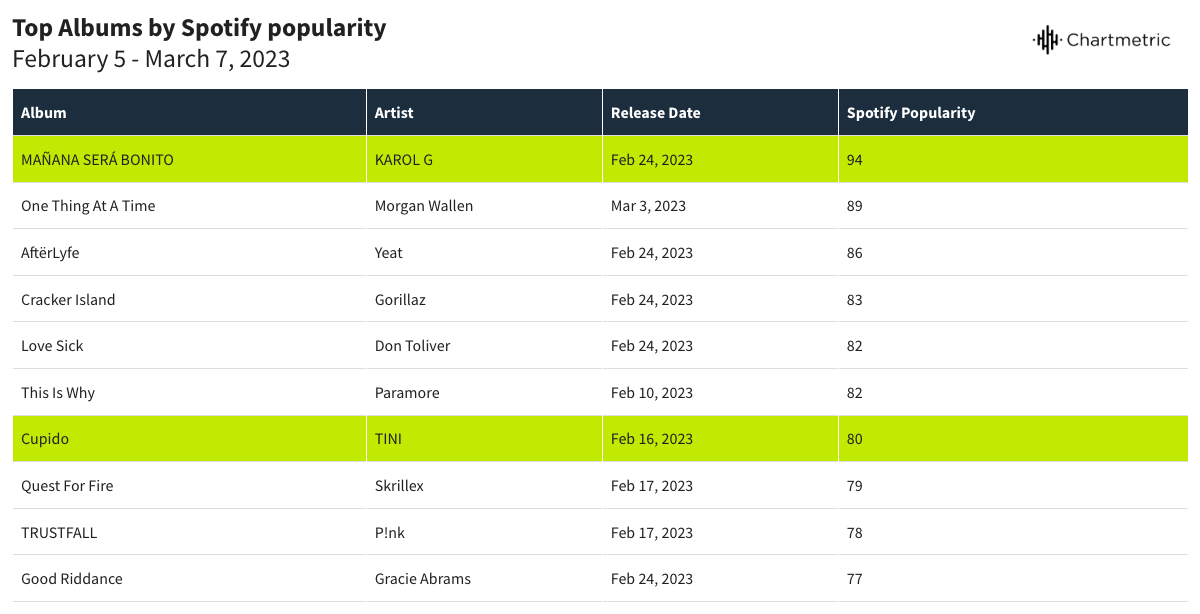Click the KAROL G artist cell
This screenshot has width=1200, height=614.
(404, 160)
